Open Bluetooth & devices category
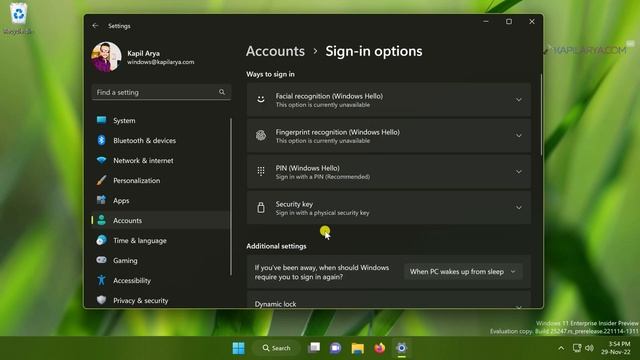Screen dimensions: 640x360 [160, 140]
